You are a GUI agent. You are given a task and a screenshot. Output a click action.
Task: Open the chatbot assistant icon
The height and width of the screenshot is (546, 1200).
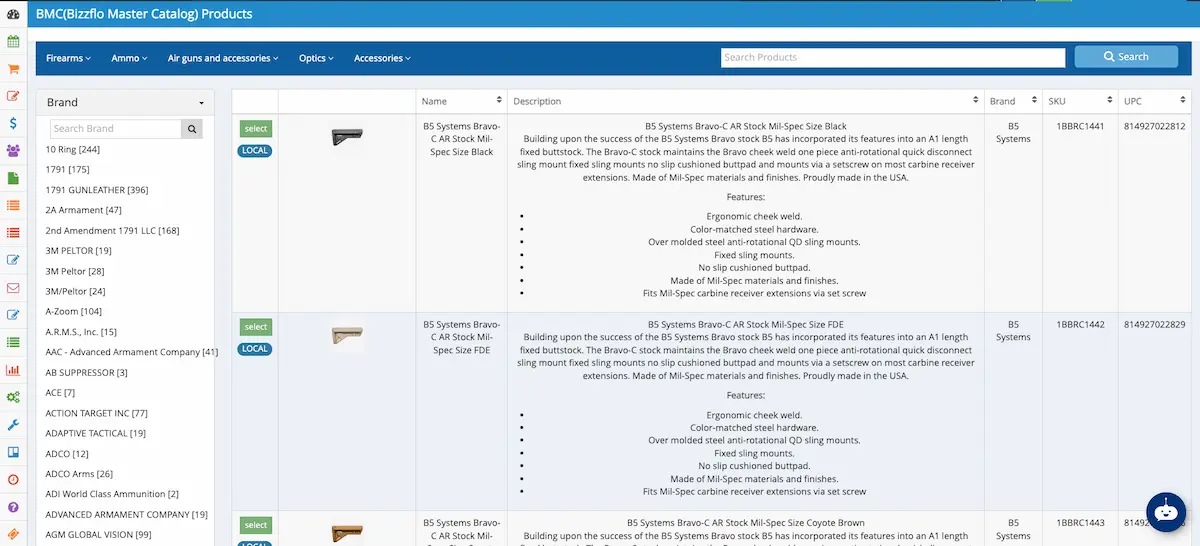(x=1165, y=512)
